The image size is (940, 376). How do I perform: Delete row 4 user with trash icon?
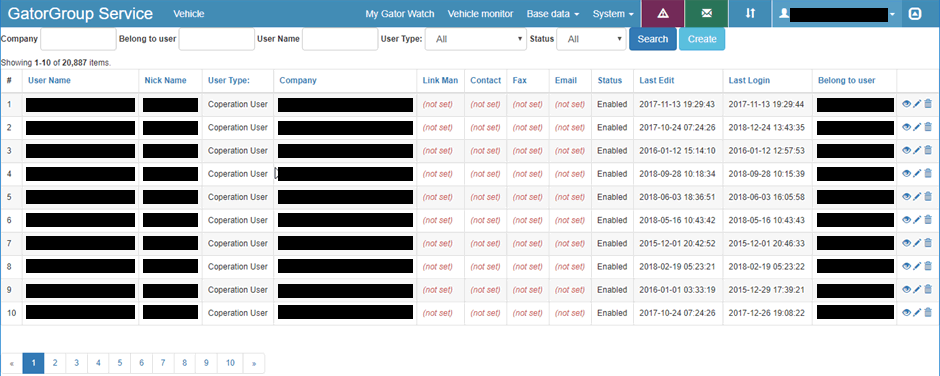click(928, 174)
